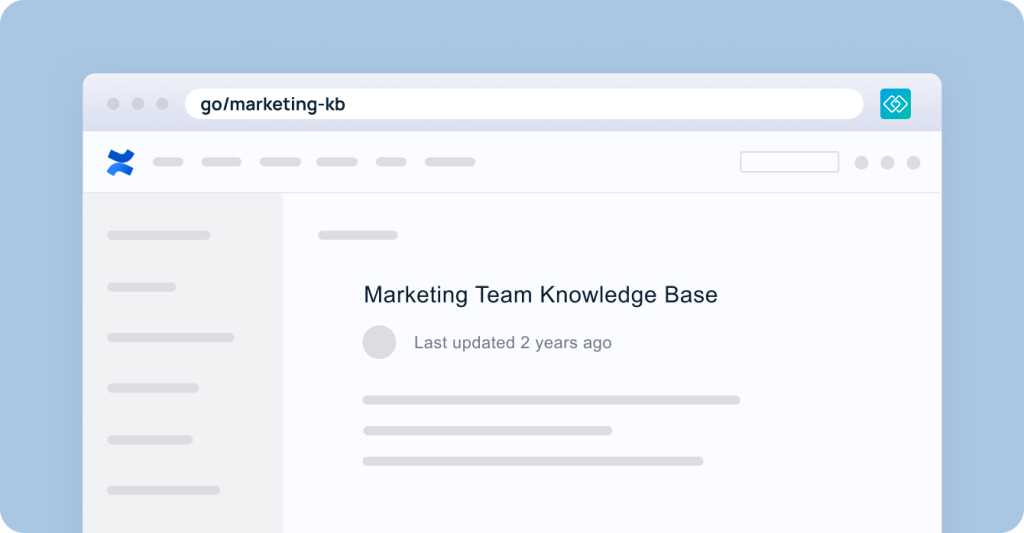
Task: Select the third header navigation item
Action: 280,162
